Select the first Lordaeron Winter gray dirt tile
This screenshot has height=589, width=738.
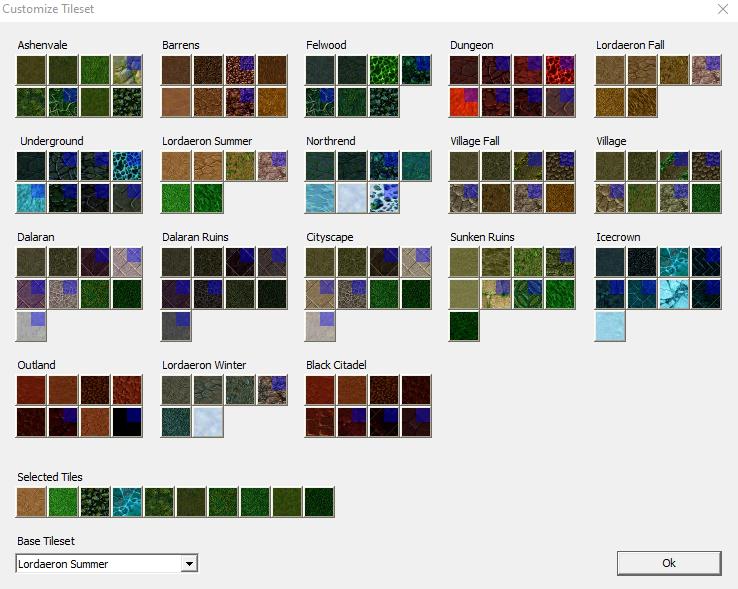tap(176, 390)
